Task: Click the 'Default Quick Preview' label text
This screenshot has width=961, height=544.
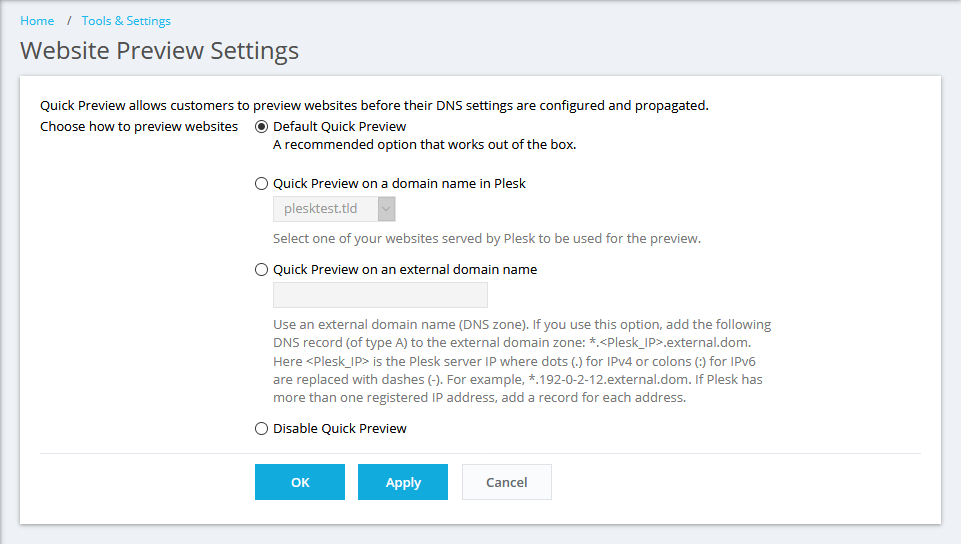Action: [x=340, y=127]
